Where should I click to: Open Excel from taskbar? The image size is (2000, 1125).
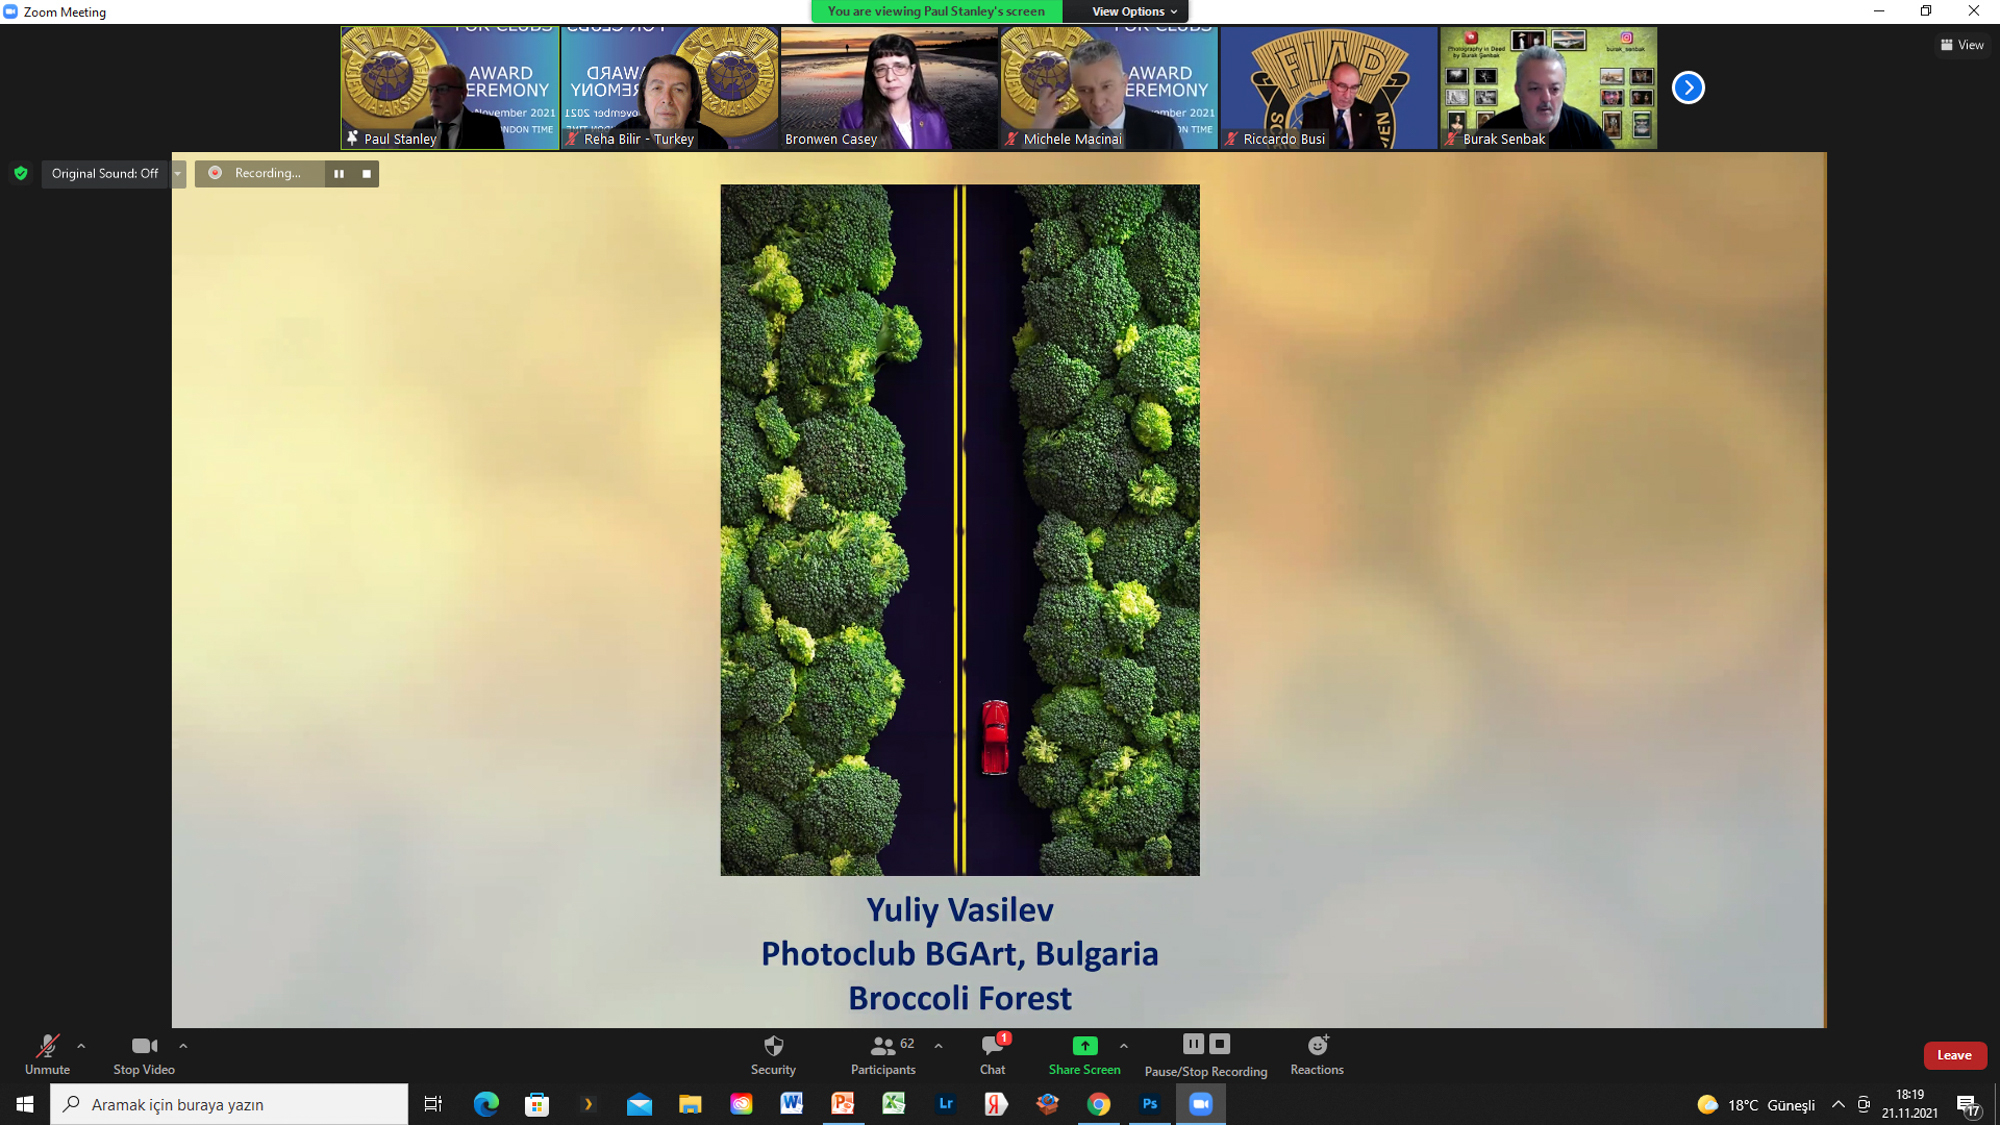pos(894,1104)
